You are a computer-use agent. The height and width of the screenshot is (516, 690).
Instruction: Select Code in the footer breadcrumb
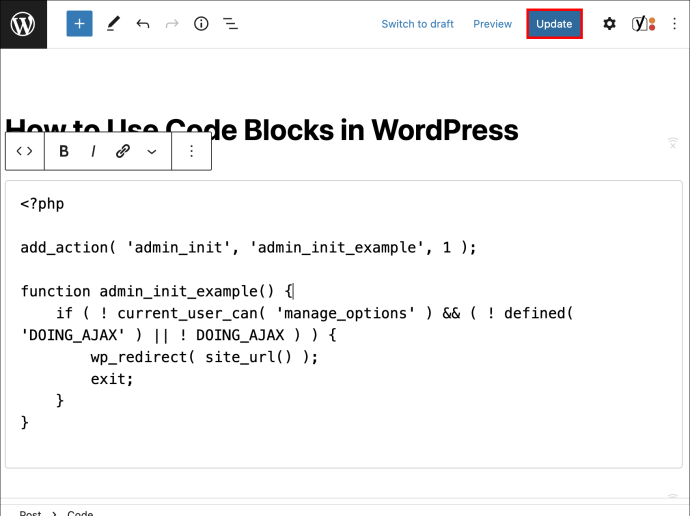[80, 512]
